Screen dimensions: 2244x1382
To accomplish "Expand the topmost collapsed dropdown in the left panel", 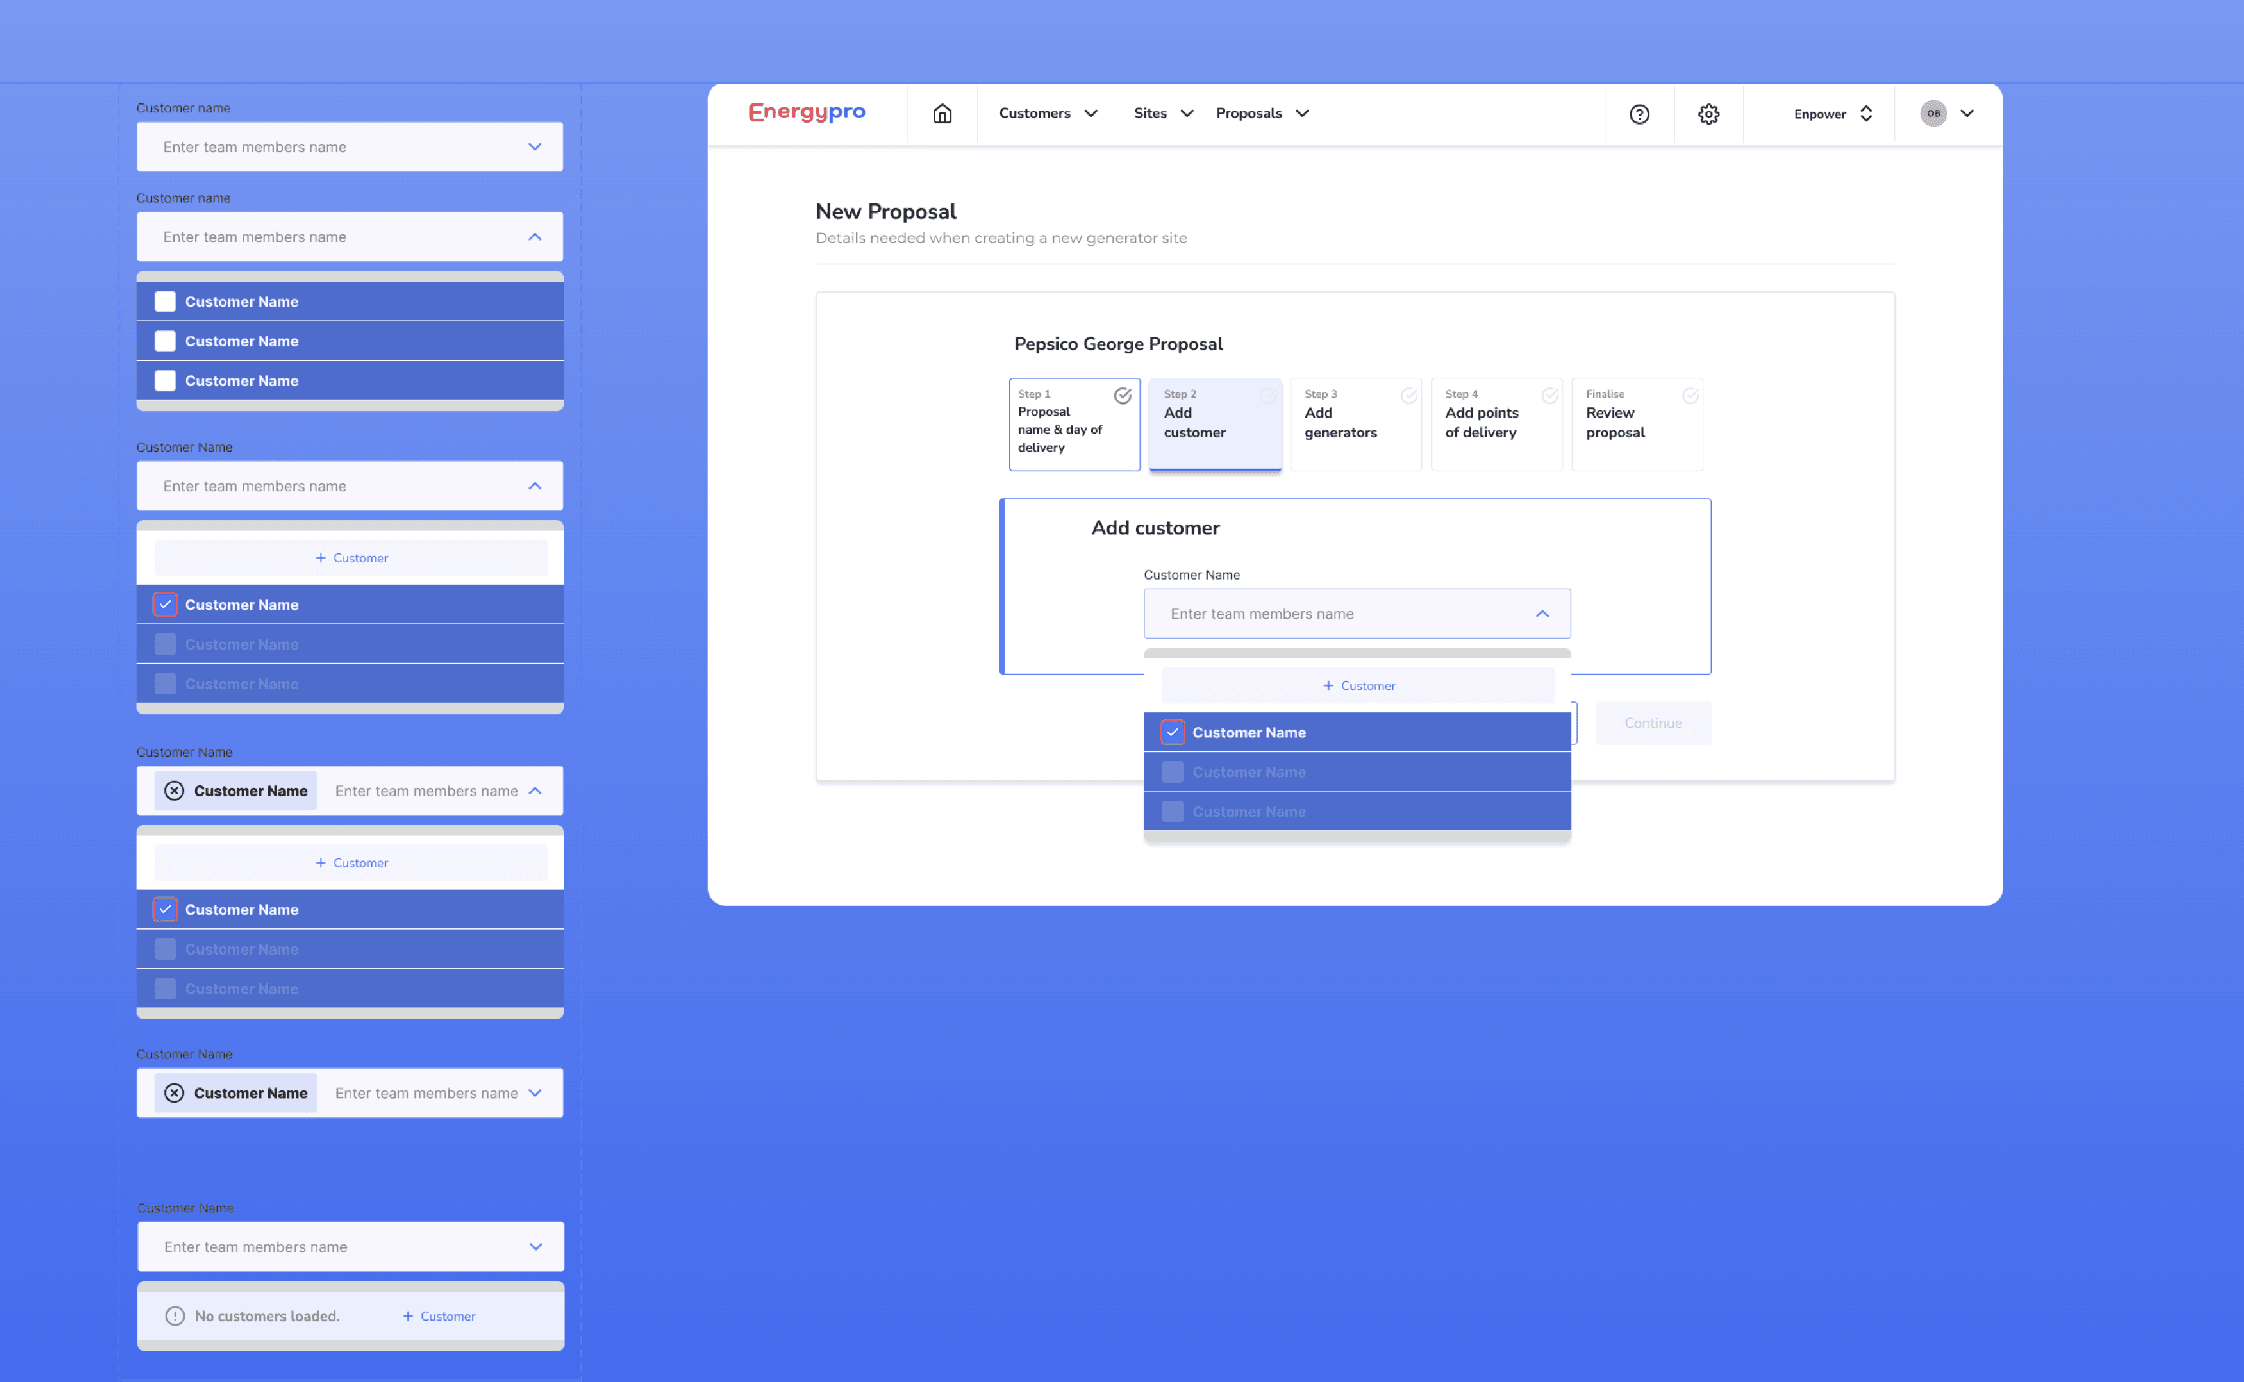I will point(535,147).
